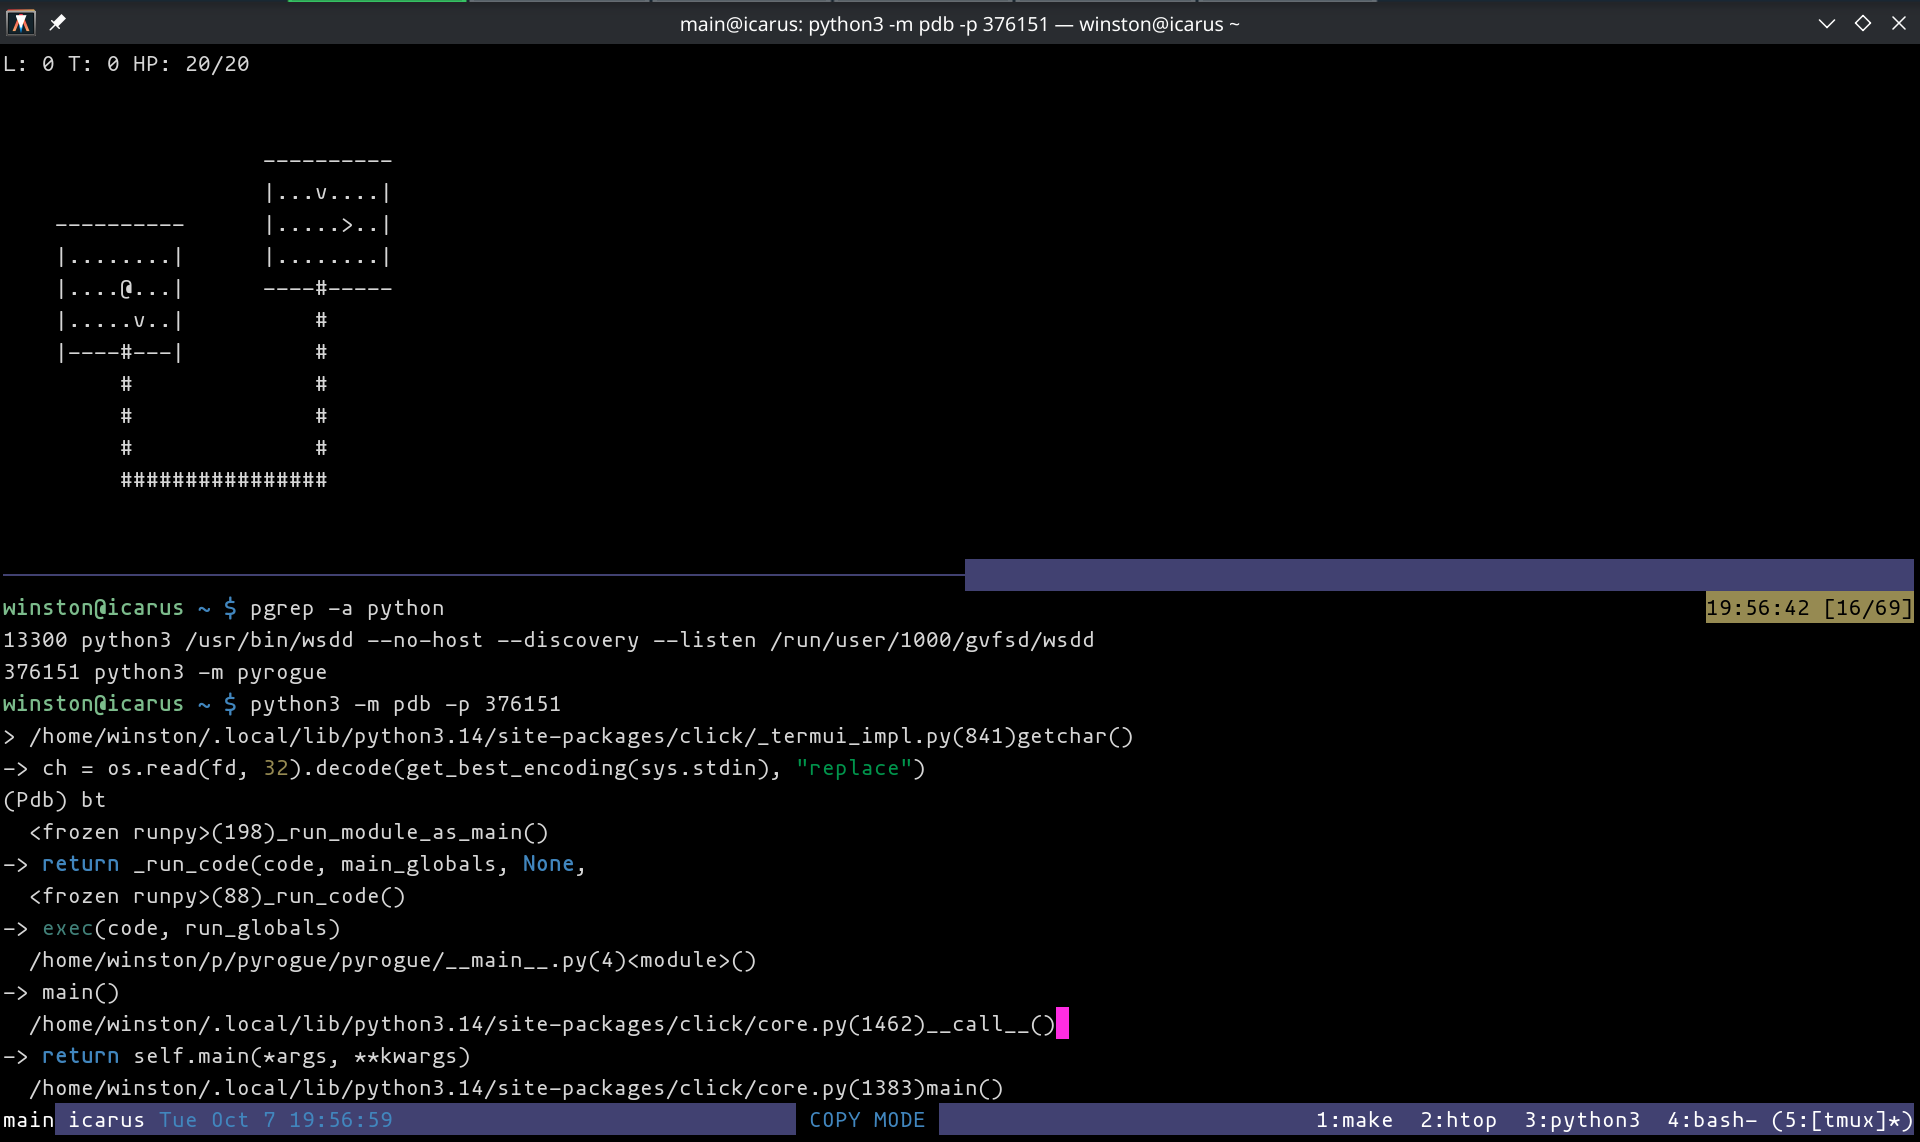The height and width of the screenshot is (1142, 1920).
Task: Click the terminal app icon in the title bar
Action: point(20,22)
